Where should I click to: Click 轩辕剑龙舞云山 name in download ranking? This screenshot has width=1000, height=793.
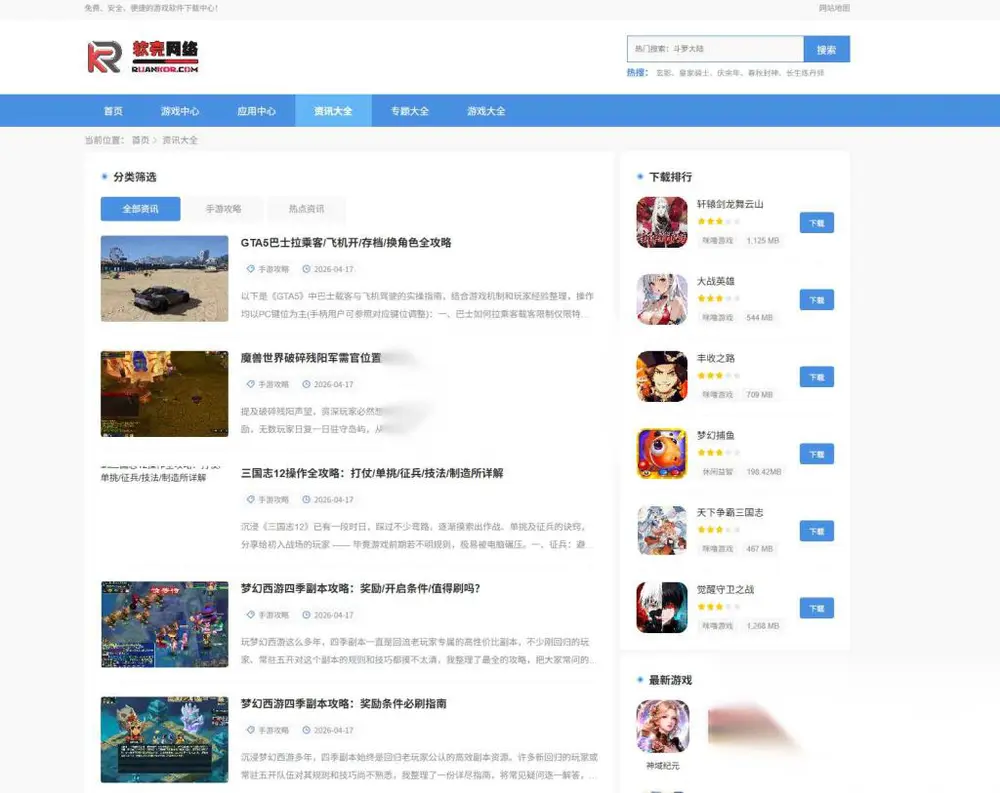tap(730, 204)
